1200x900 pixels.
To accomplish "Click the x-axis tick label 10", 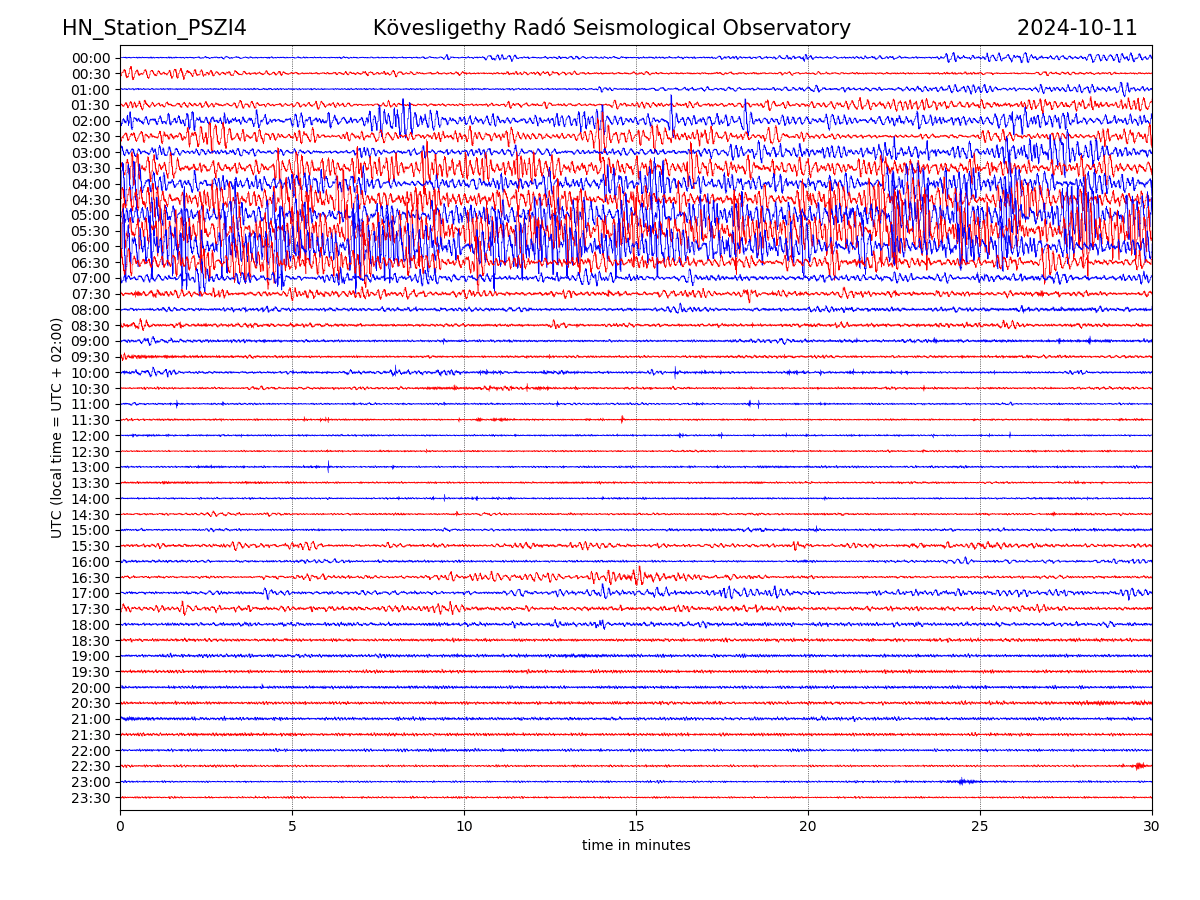I will tap(464, 826).
